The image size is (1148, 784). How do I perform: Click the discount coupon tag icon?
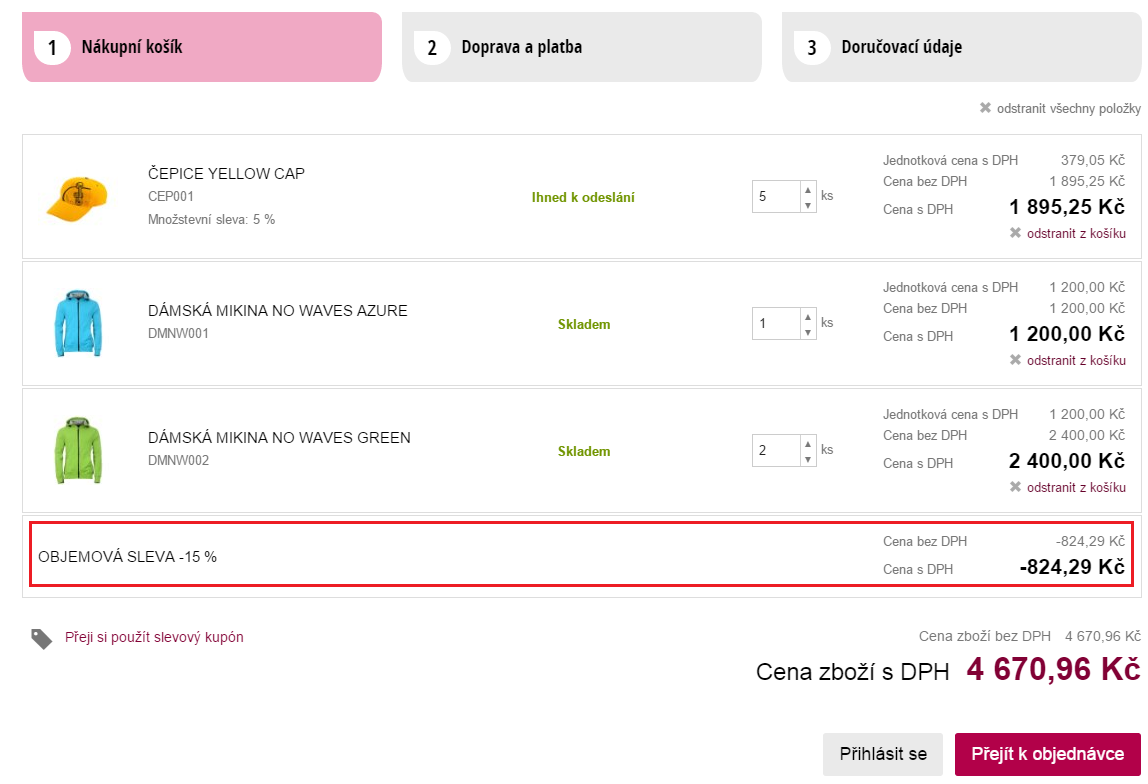(x=42, y=638)
